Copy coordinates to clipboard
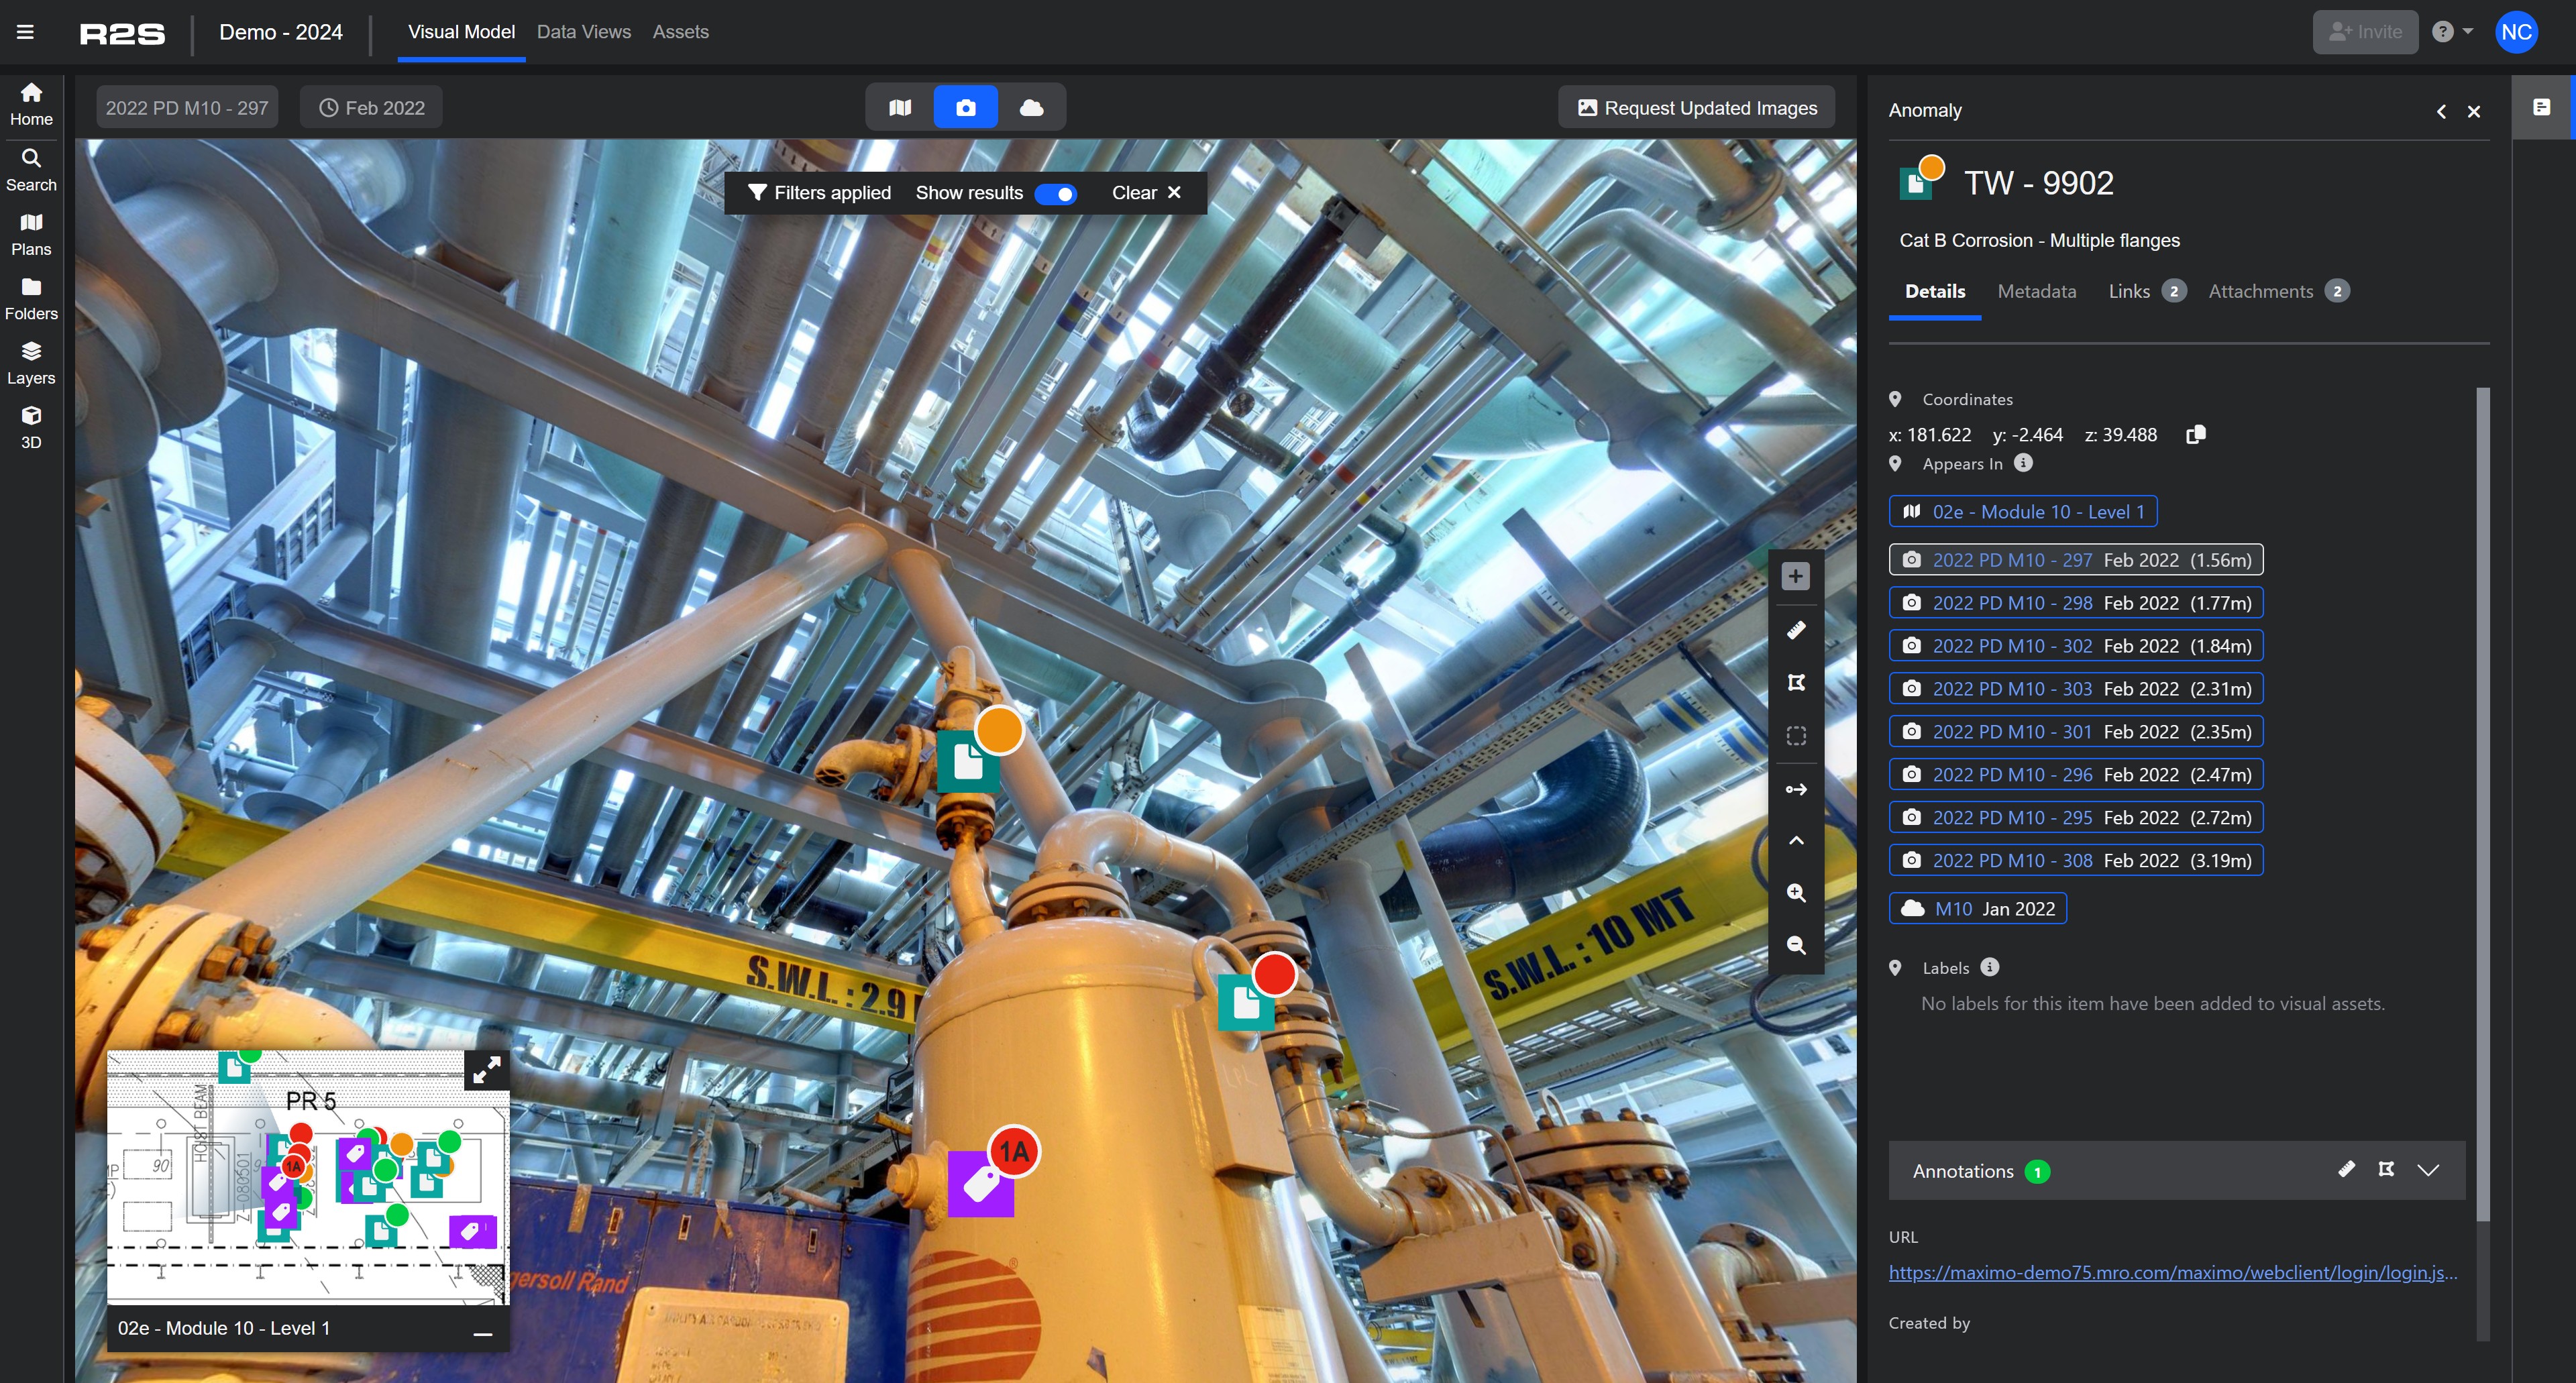This screenshot has width=2576, height=1383. click(x=2196, y=434)
